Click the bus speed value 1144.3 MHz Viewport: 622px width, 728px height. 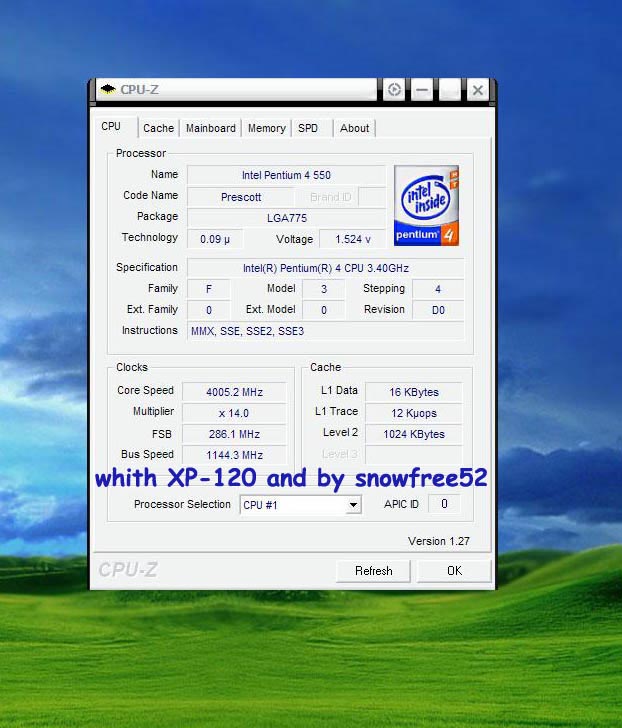pyautogui.click(x=234, y=455)
